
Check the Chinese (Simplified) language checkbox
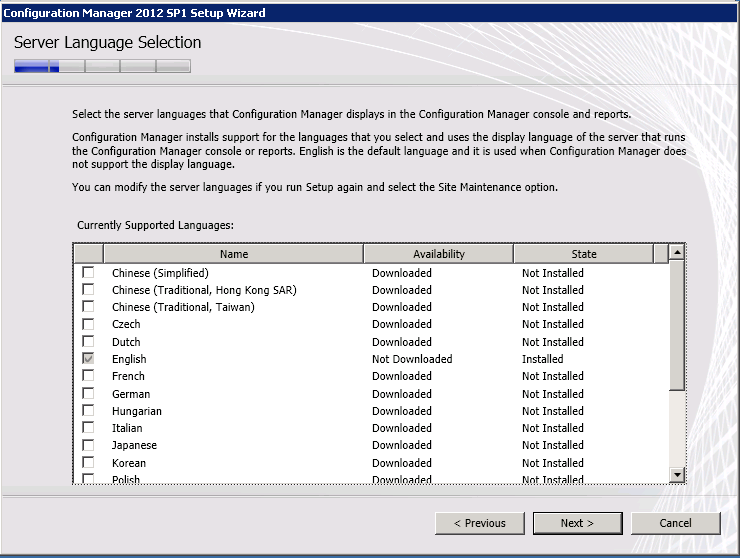89,273
